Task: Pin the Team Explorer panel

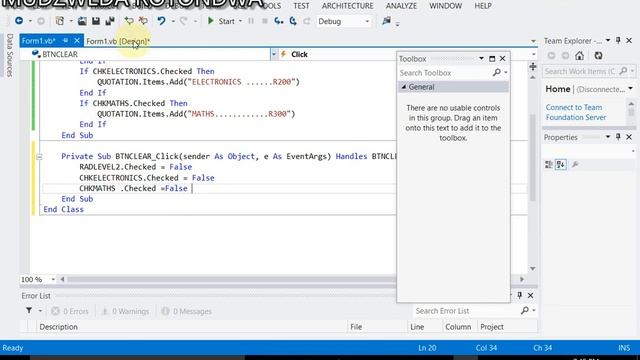Action: [618, 40]
